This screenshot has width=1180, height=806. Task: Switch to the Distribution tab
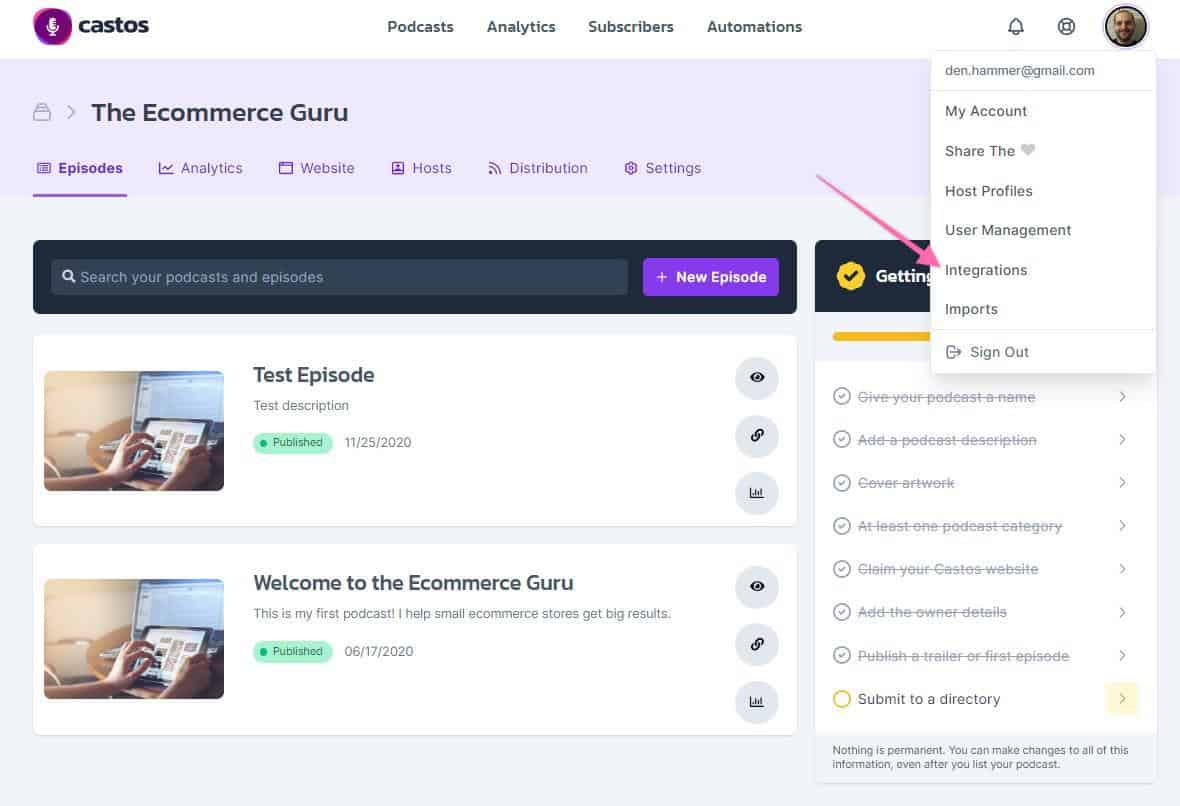[537, 168]
